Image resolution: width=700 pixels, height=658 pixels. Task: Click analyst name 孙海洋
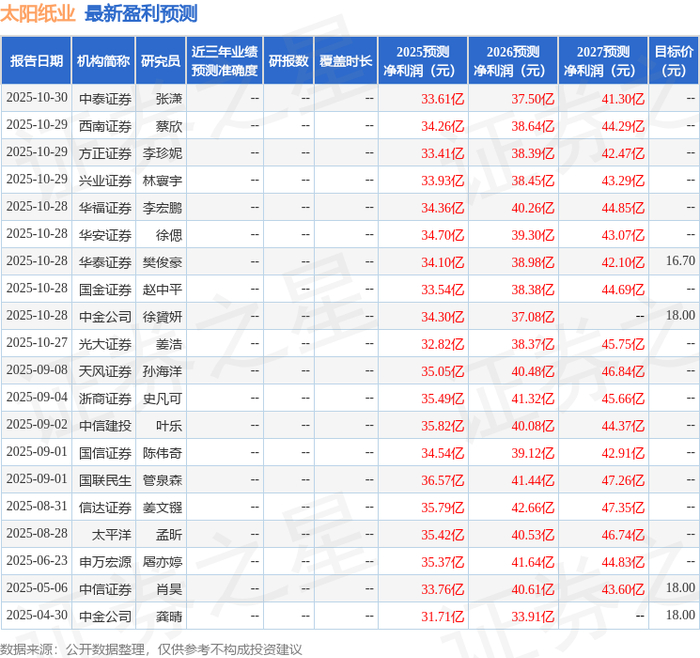(x=162, y=371)
